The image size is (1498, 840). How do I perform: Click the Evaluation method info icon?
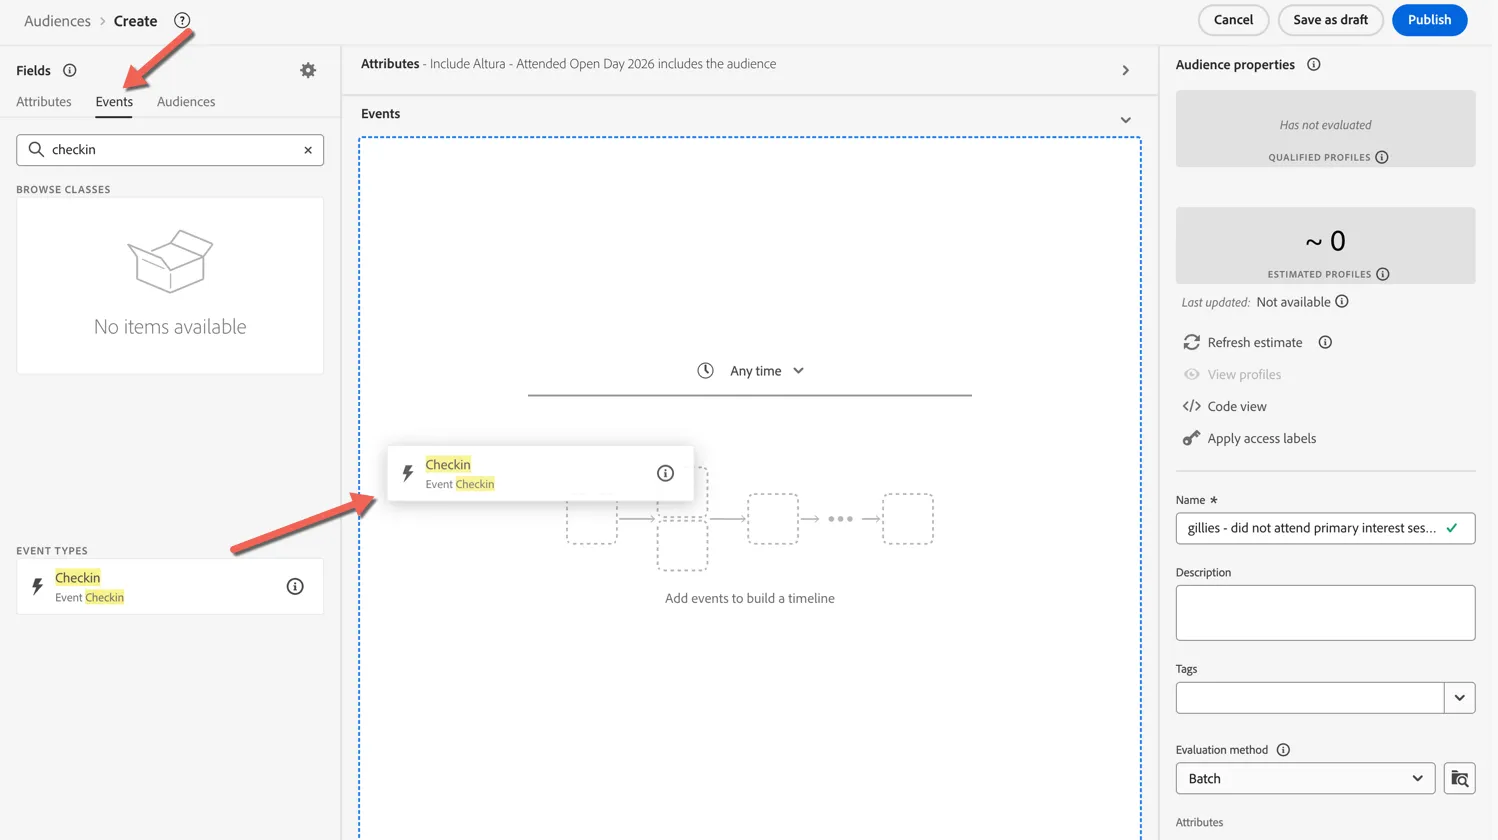[1283, 750]
